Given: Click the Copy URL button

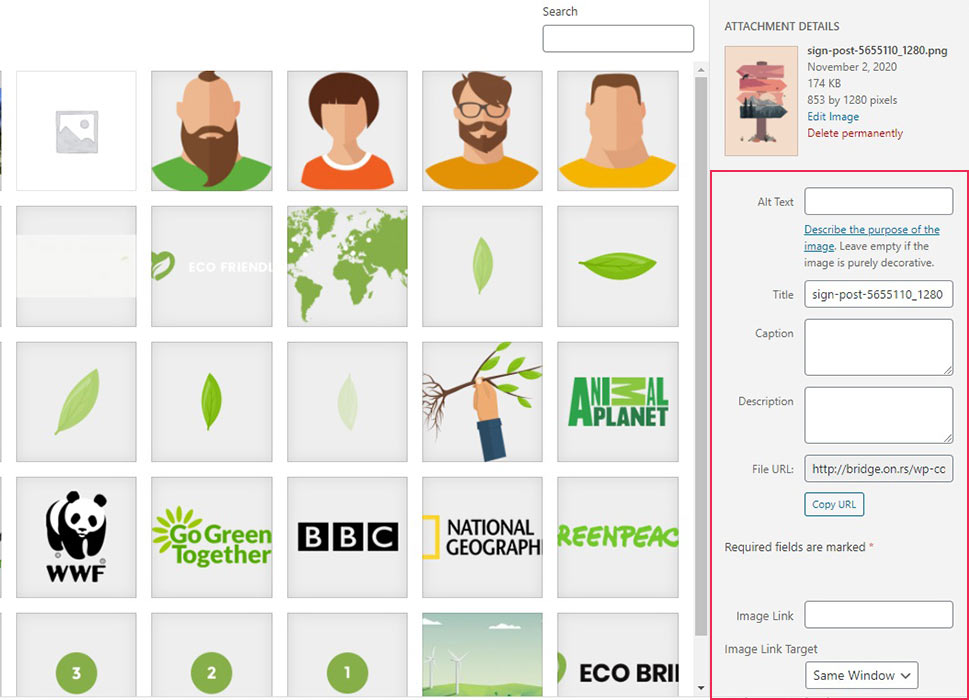Looking at the screenshot, I should (x=834, y=504).
